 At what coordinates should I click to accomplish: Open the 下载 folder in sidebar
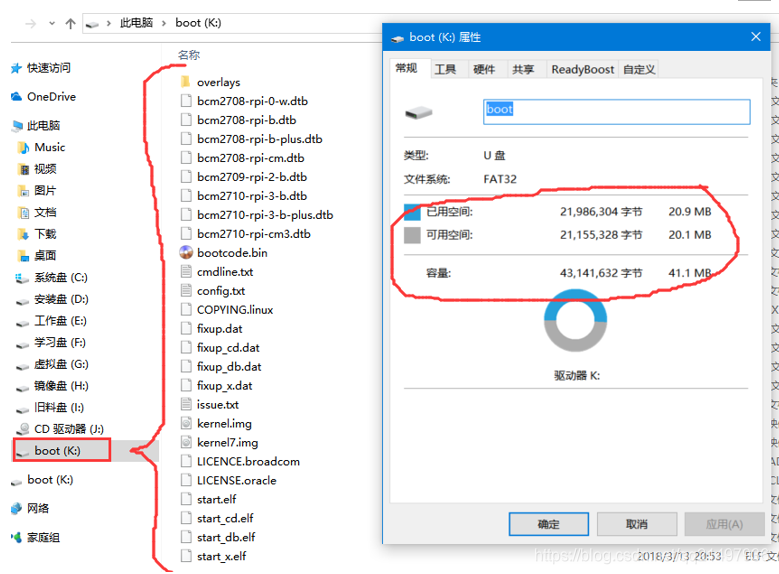click(38, 234)
